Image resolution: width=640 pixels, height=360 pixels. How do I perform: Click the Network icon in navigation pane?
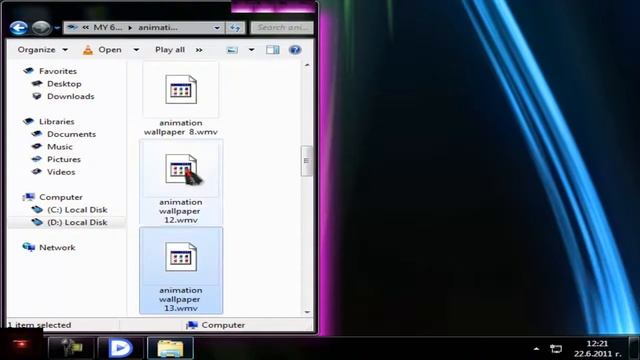tap(29, 247)
